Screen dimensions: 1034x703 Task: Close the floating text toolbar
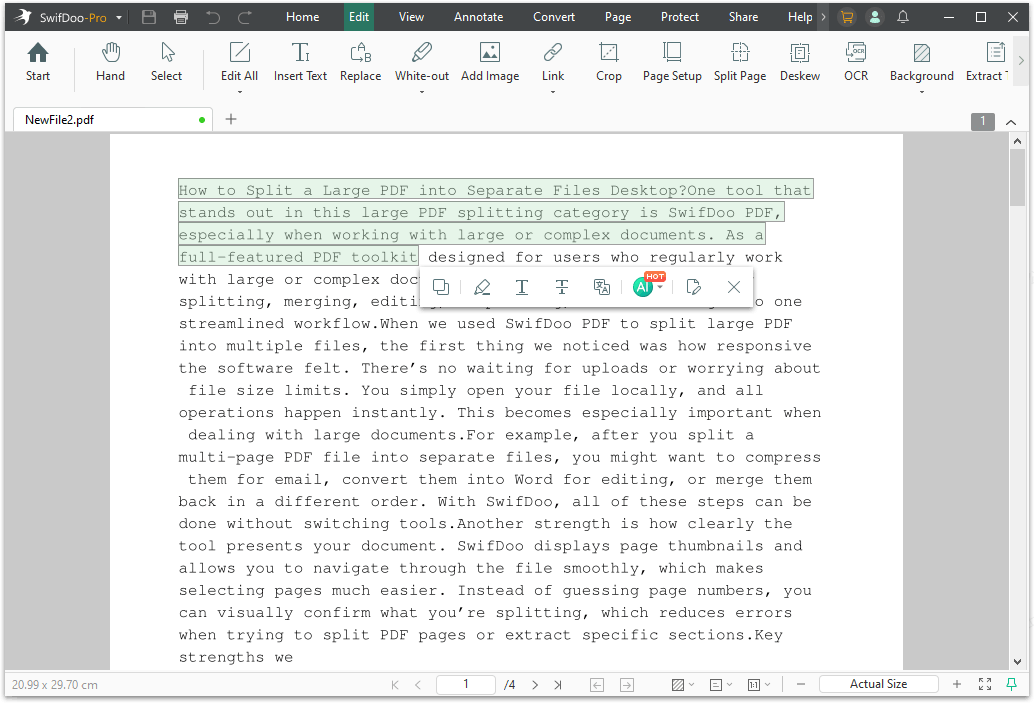point(734,287)
